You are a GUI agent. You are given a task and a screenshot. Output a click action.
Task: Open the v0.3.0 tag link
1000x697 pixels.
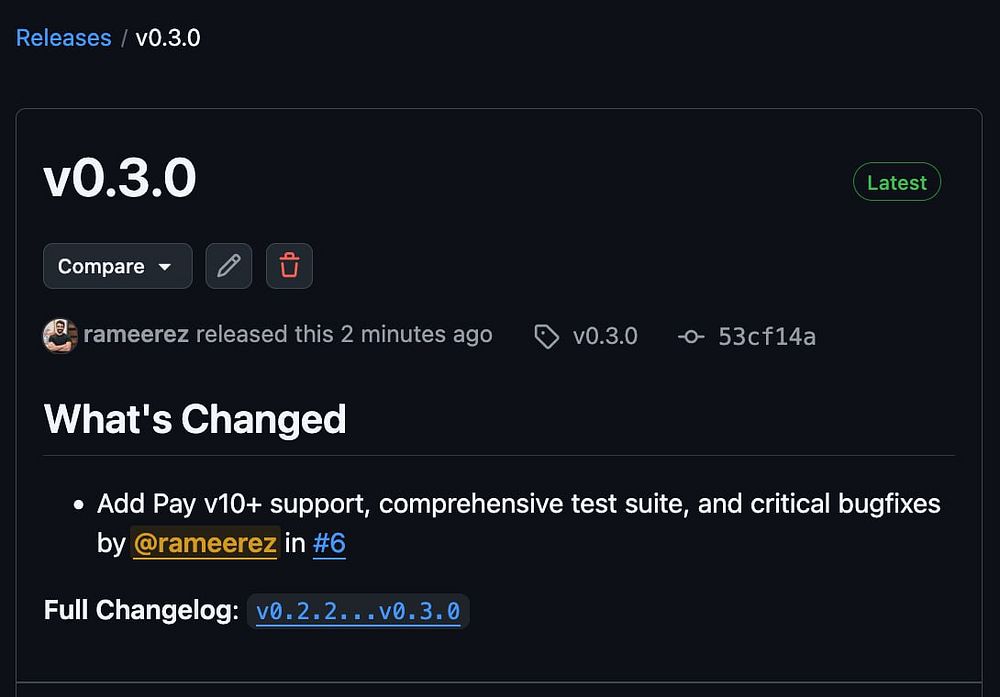(x=605, y=336)
